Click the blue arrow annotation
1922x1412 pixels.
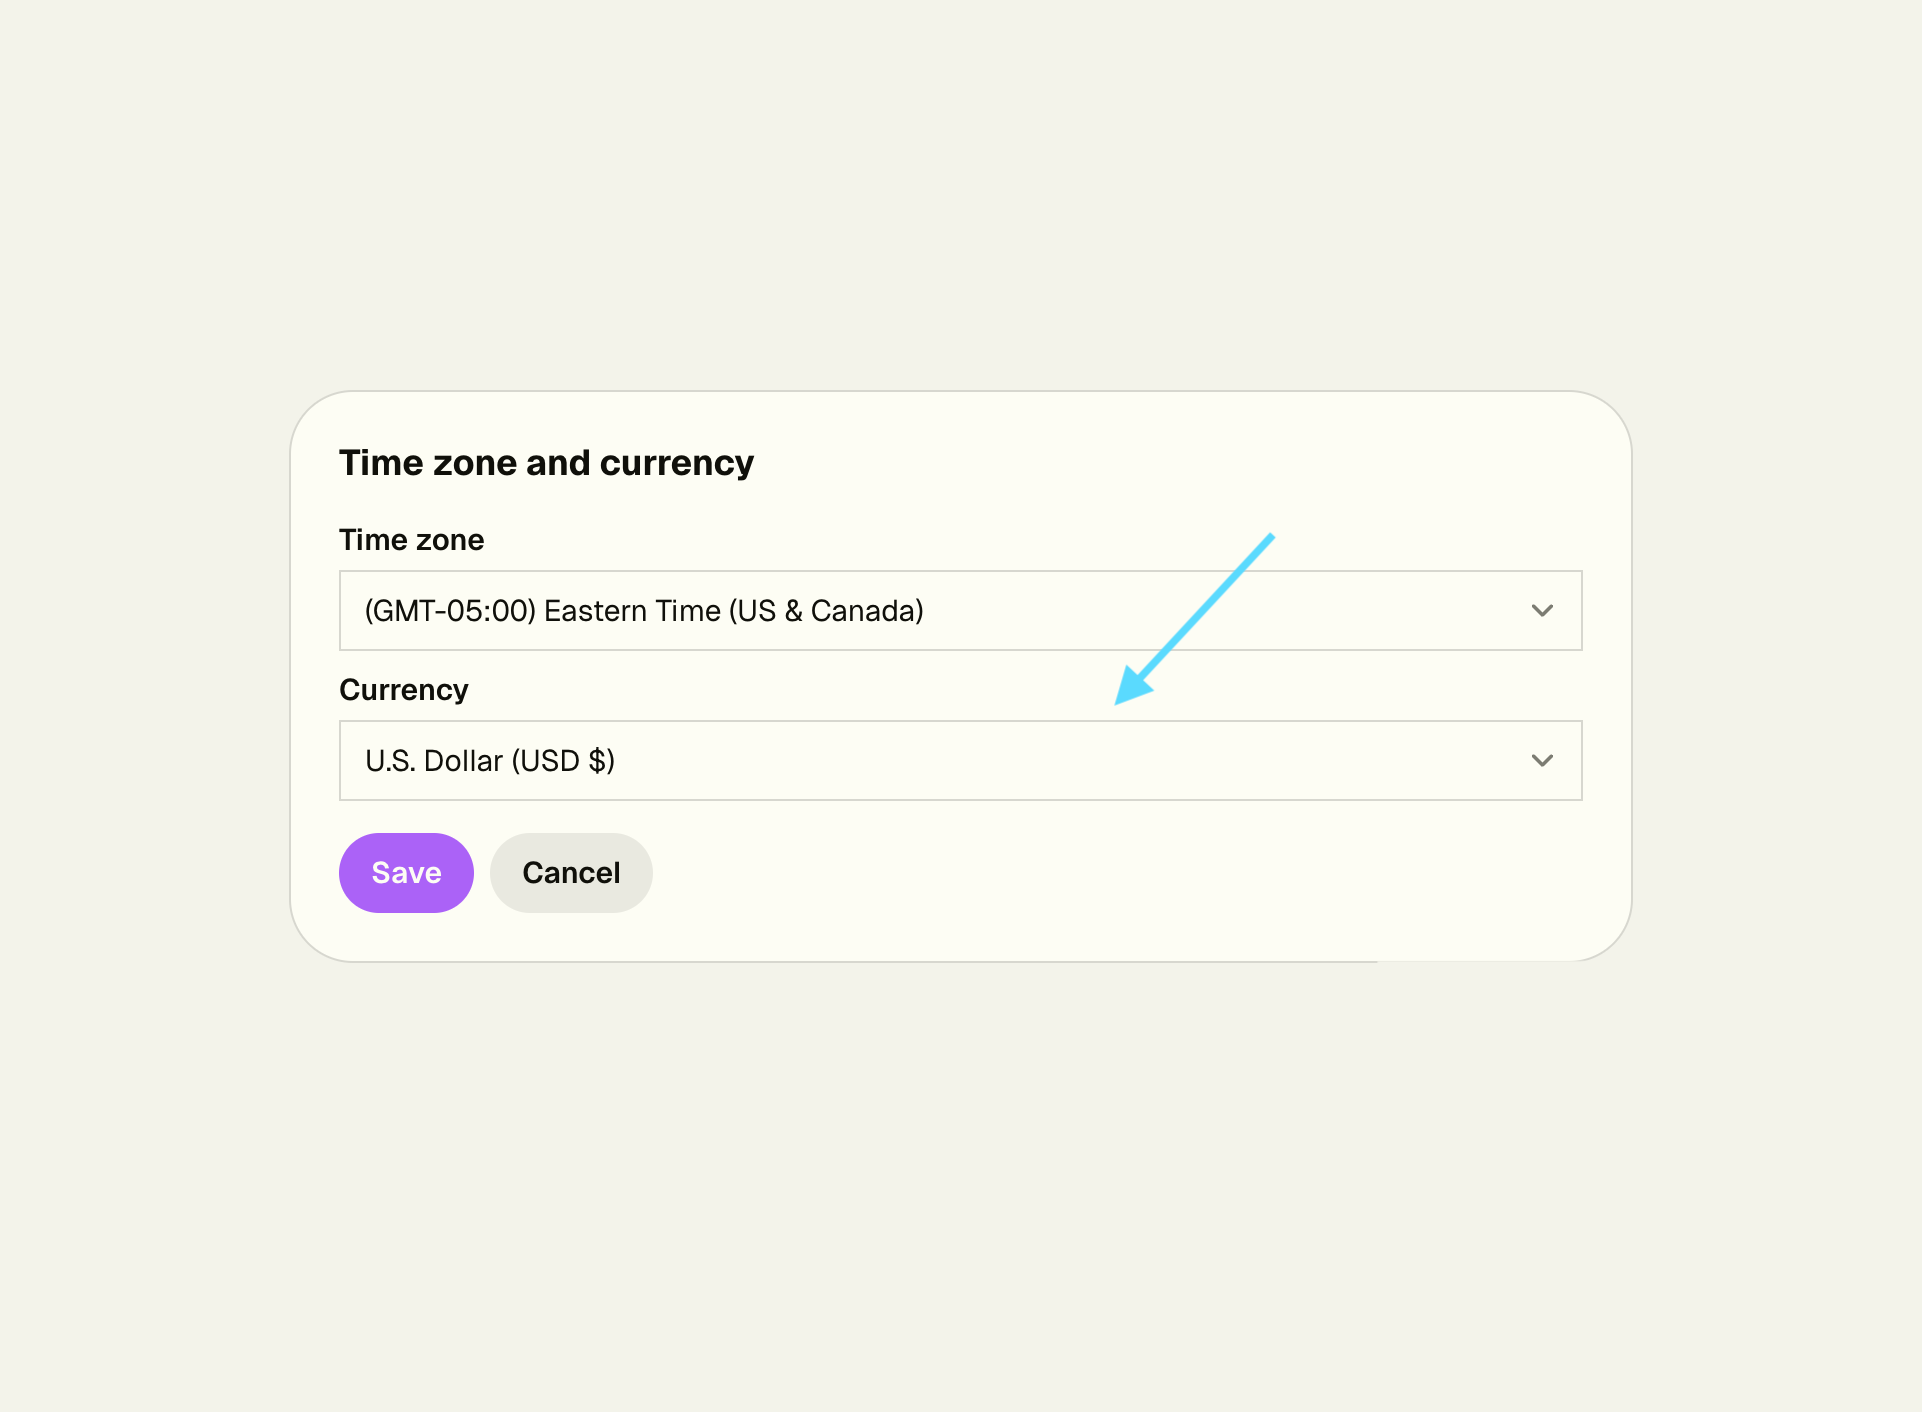point(1193,619)
